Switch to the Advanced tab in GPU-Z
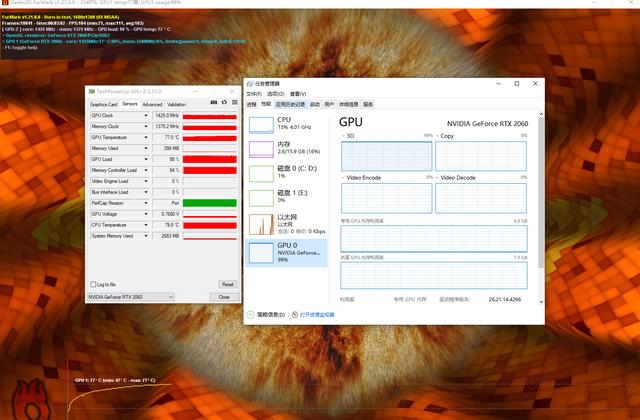This screenshot has height=420, width=640. pos(152,104)
